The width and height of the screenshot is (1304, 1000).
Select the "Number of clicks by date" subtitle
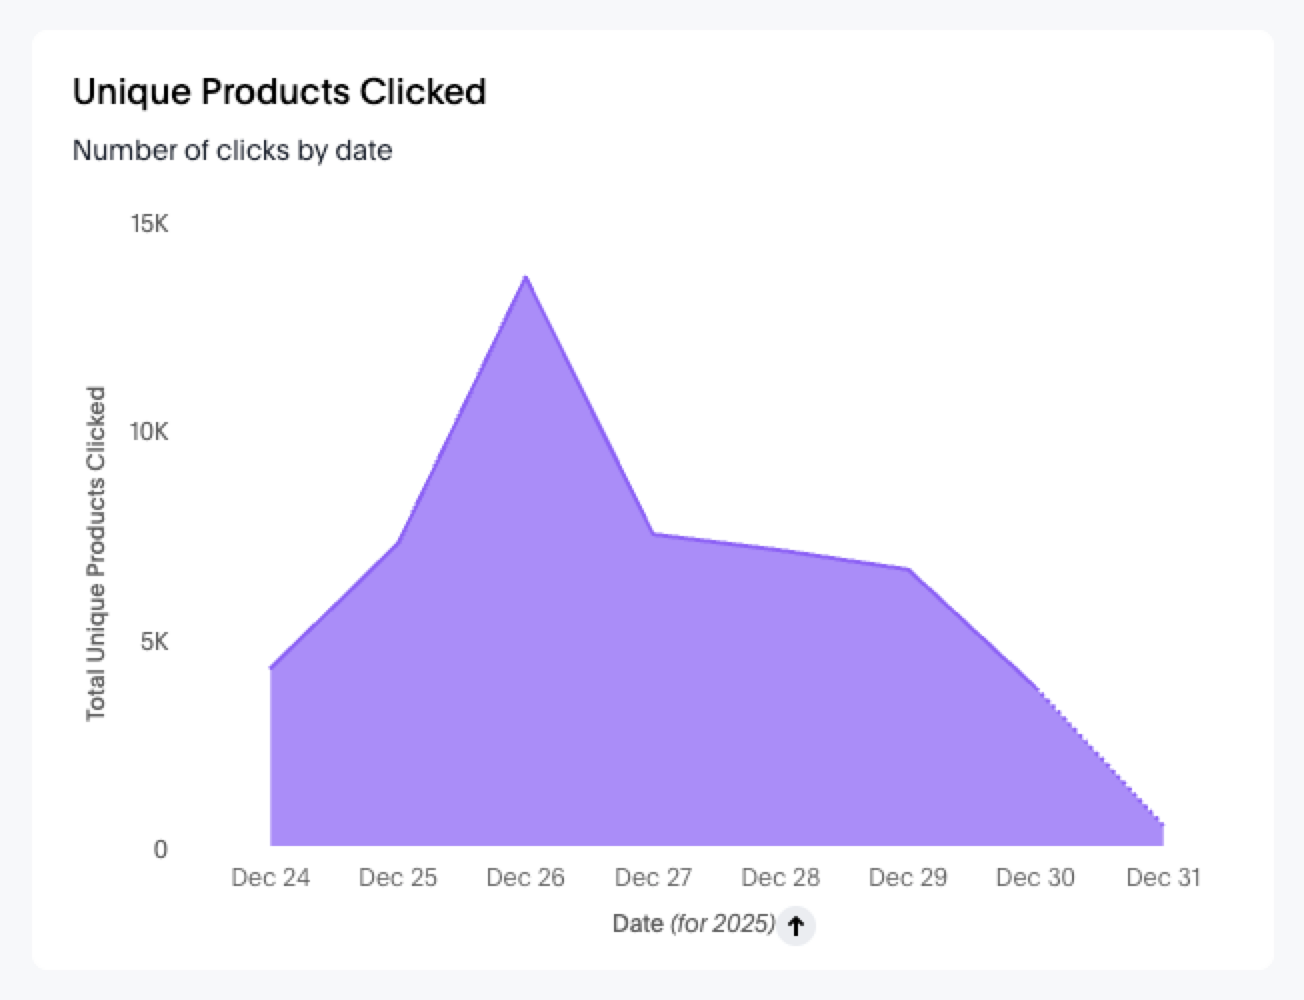coord(232,151)
